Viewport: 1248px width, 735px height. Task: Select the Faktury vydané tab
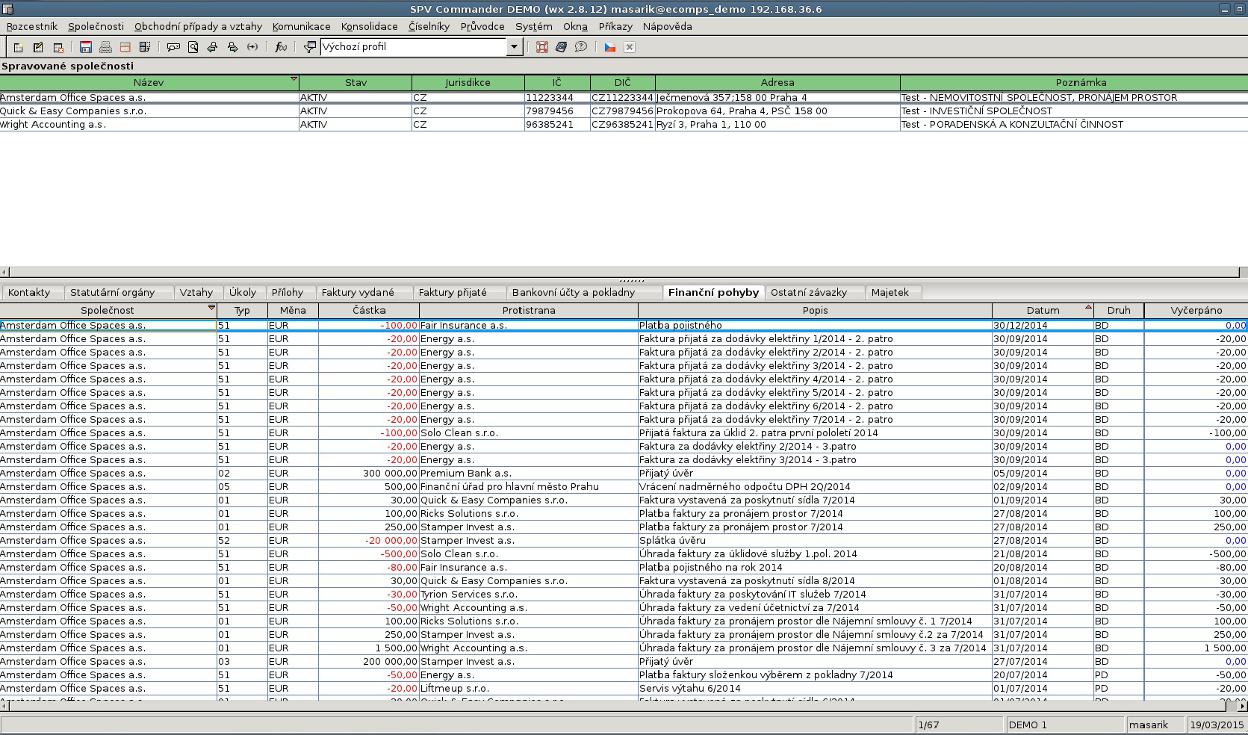[358, 292]
